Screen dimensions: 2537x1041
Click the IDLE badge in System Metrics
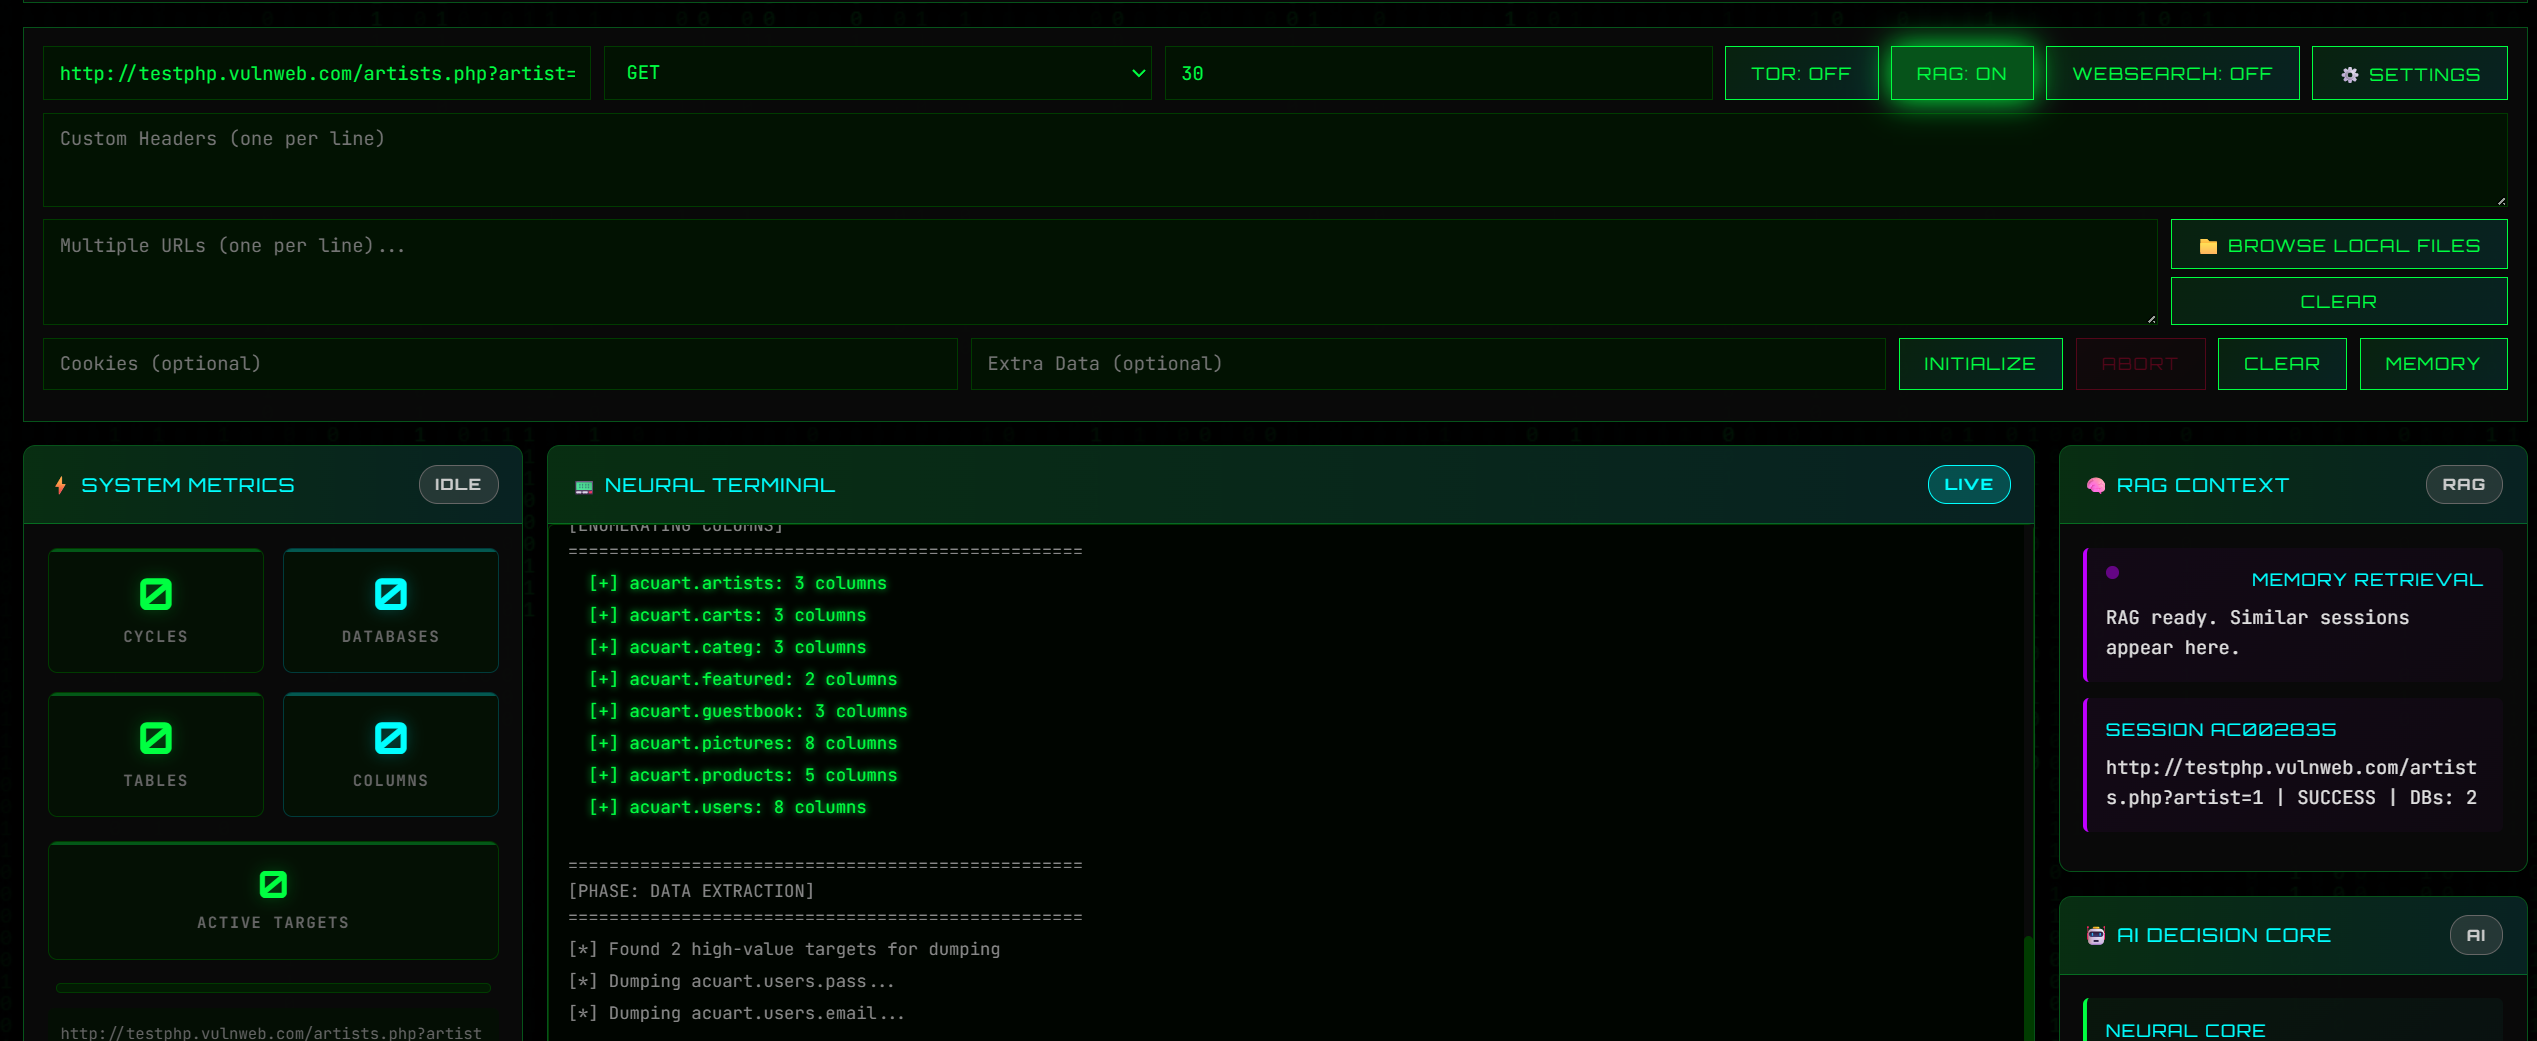(458, 485)
